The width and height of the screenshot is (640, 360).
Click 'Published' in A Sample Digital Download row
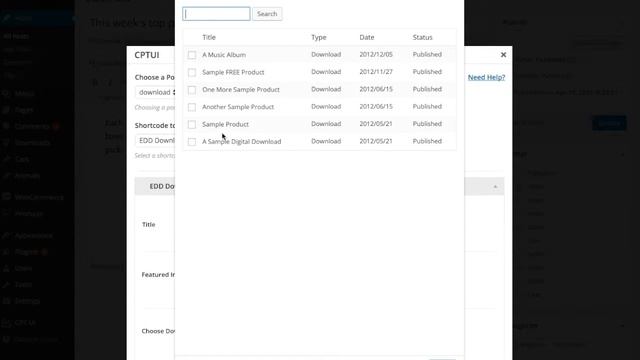(x=427, y=141)
